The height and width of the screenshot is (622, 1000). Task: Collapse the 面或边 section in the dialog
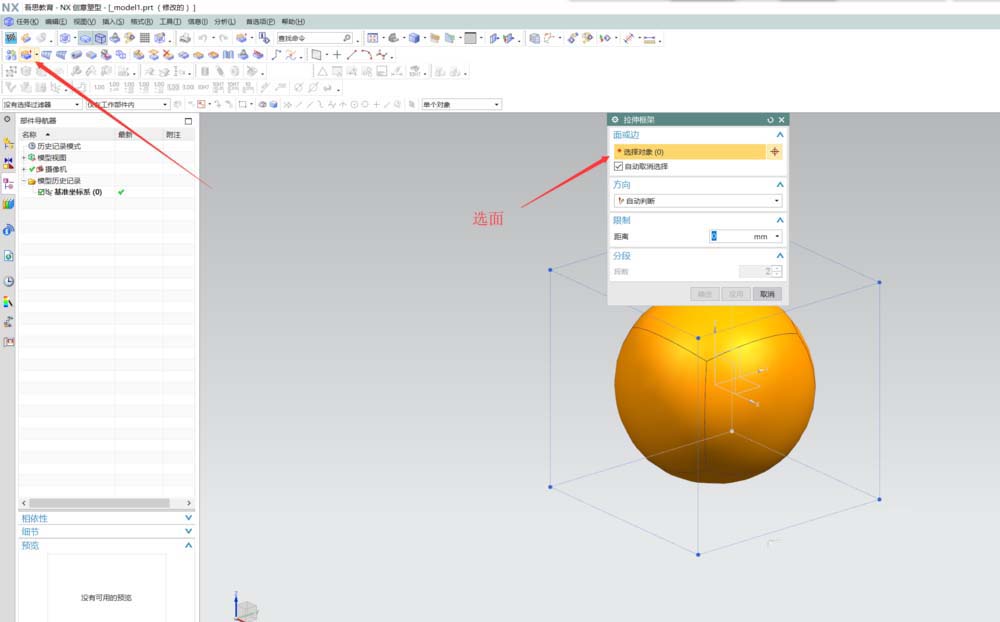click(779, 135)
